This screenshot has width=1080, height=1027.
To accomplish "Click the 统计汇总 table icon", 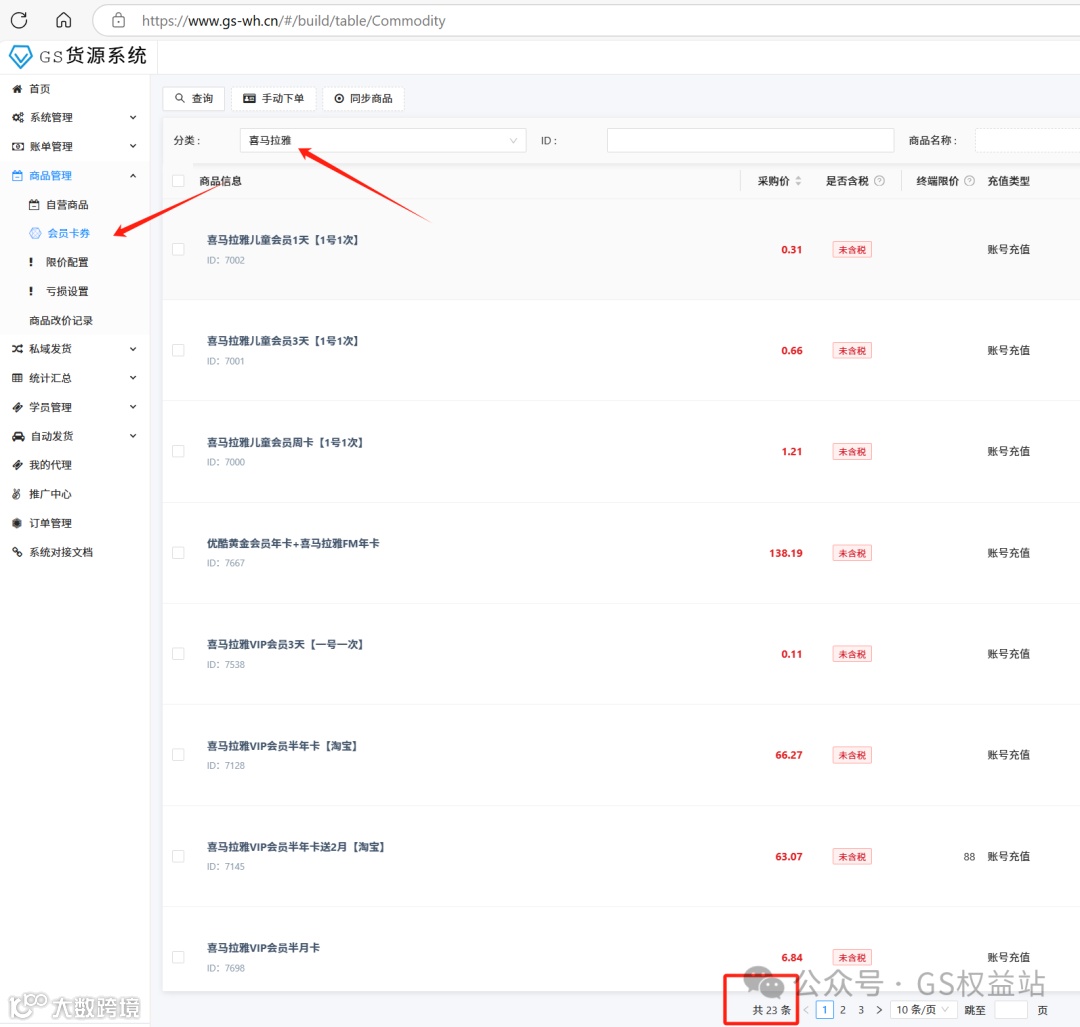I will click(17, 378).
